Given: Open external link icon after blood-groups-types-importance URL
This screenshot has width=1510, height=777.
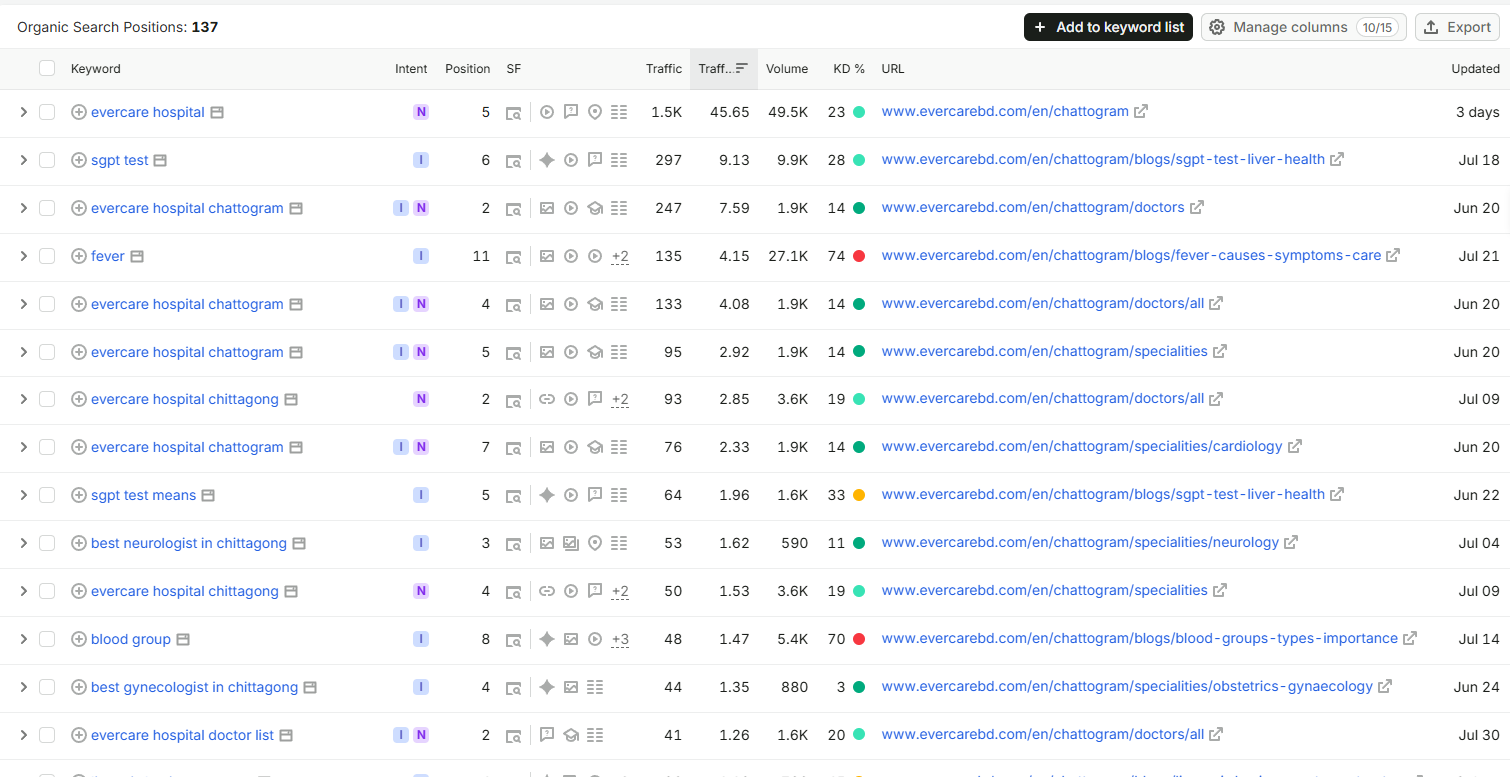Looking at the screenshot, I should 1410,638.
